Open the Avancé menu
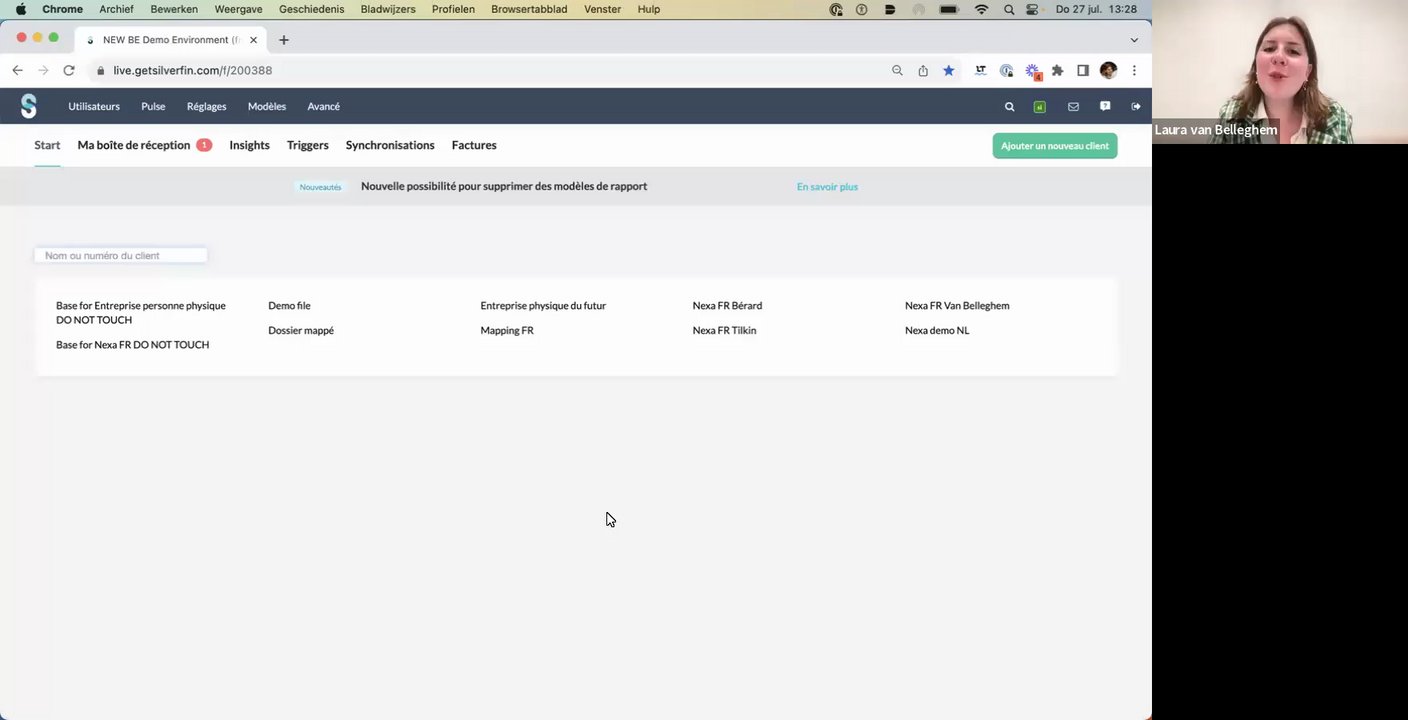 point(324,106)
